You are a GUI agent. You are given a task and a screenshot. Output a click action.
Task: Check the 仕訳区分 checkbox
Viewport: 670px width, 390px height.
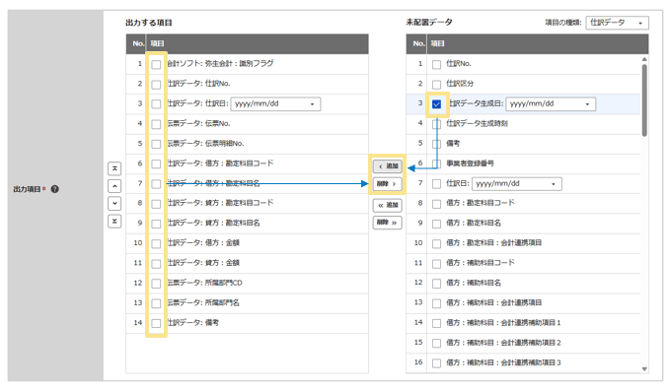(x=436, y=85)
